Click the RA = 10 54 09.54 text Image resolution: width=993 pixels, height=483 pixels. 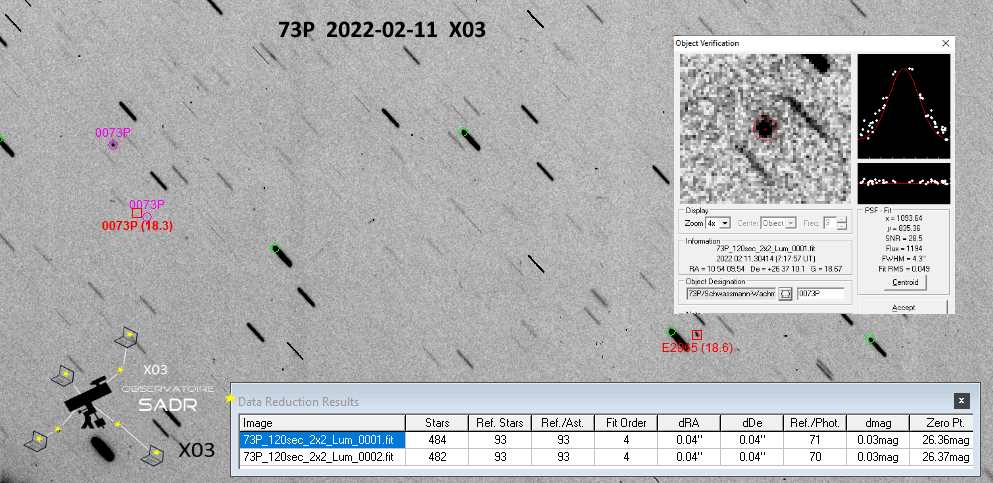point(716,269)
